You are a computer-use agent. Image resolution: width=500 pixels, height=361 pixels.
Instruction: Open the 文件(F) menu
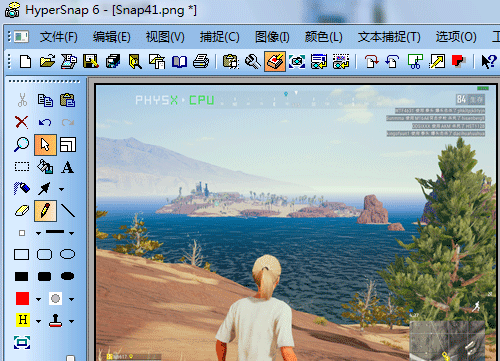coord(59,37)
